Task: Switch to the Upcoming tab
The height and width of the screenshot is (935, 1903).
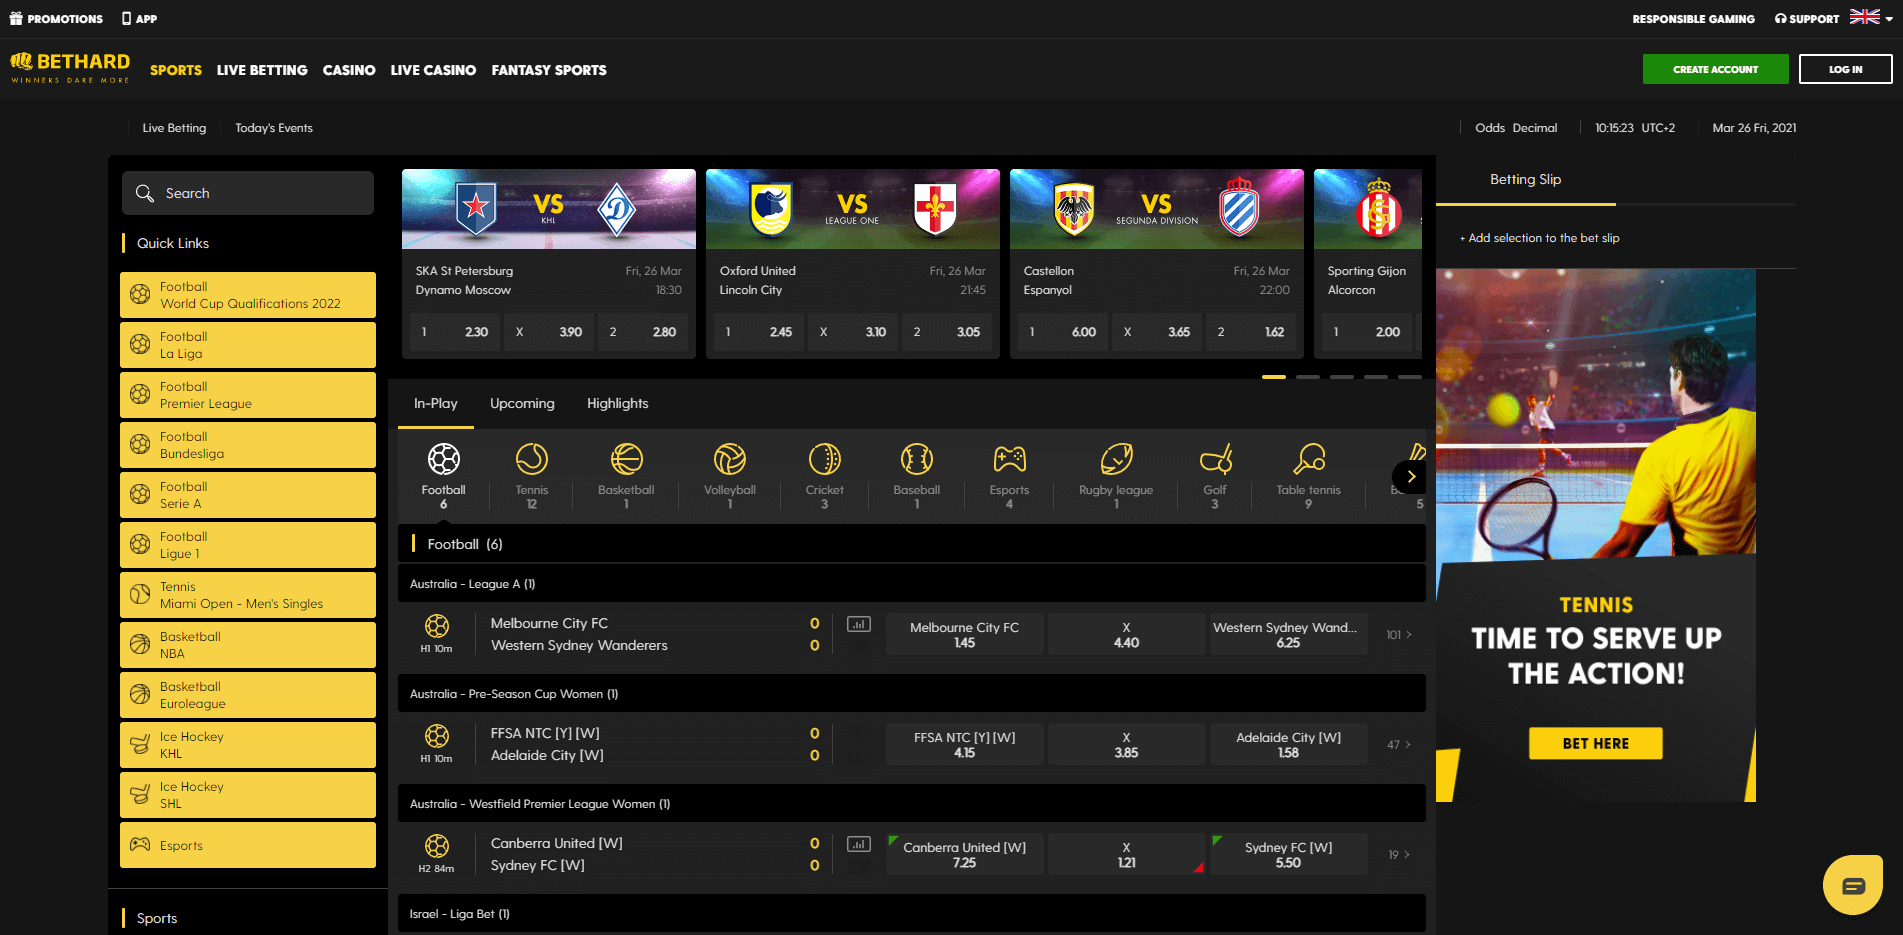Action: click(x=521, y=404)
